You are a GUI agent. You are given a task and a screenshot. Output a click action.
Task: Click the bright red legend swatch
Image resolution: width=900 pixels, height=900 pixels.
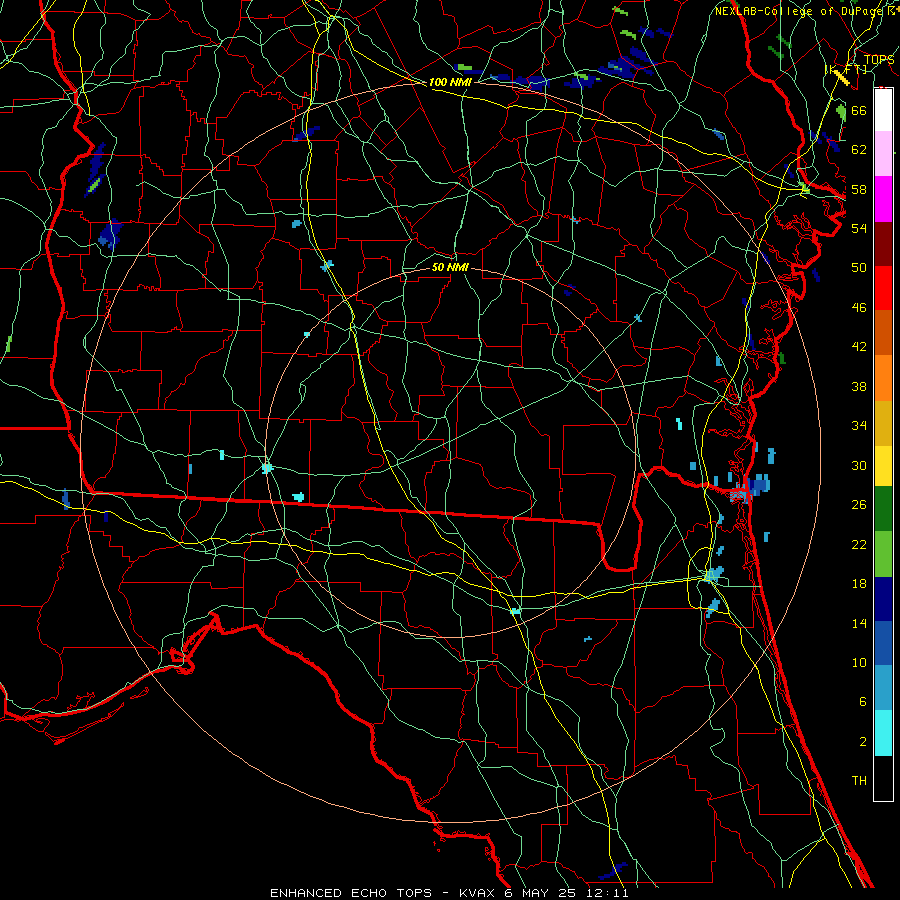(x=883, y=288)
